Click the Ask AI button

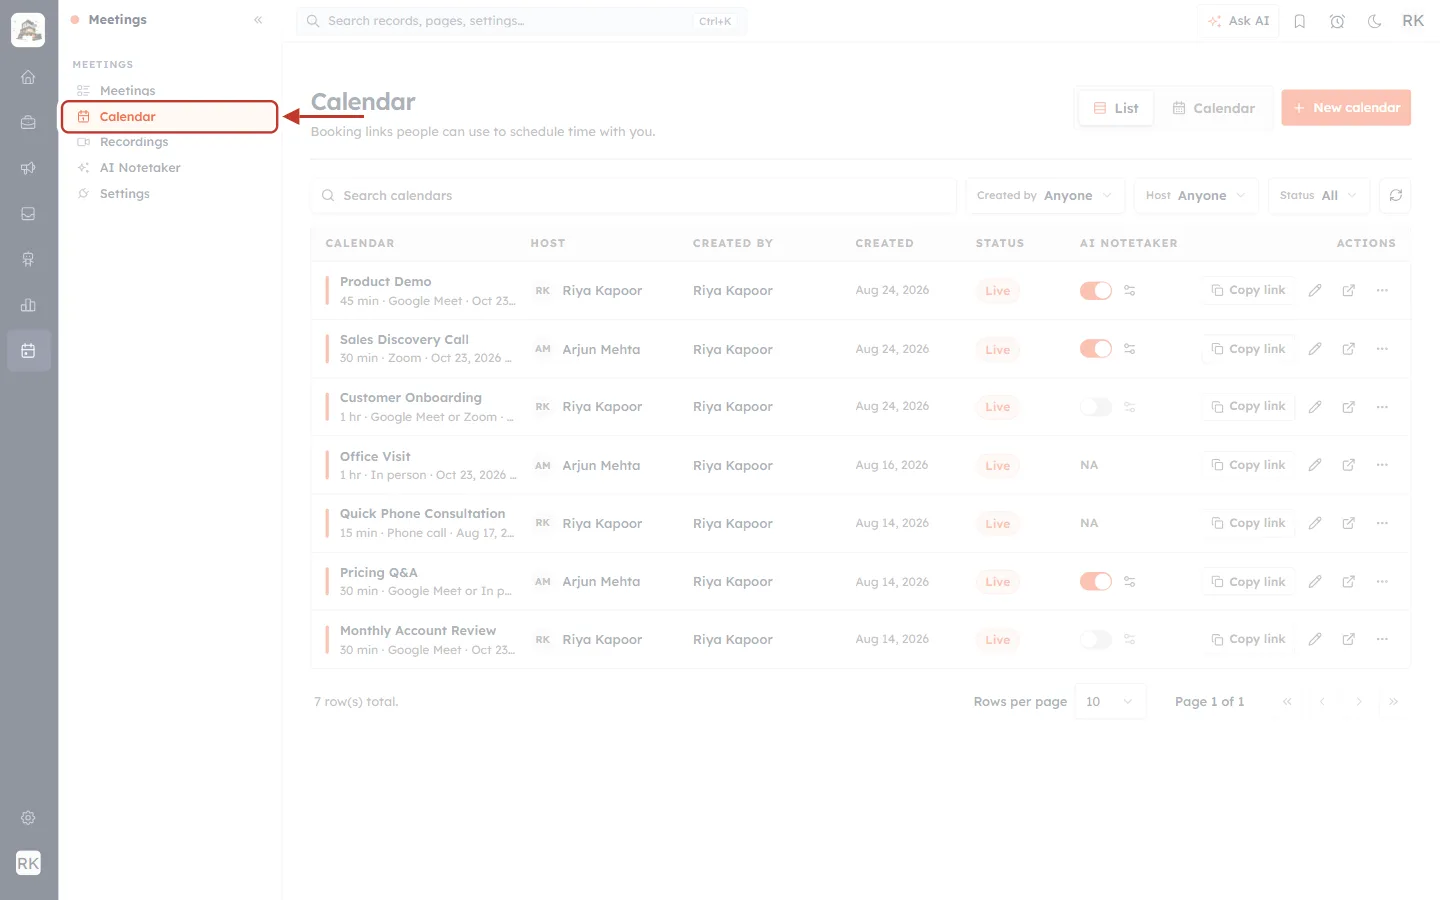(1238, 21)
